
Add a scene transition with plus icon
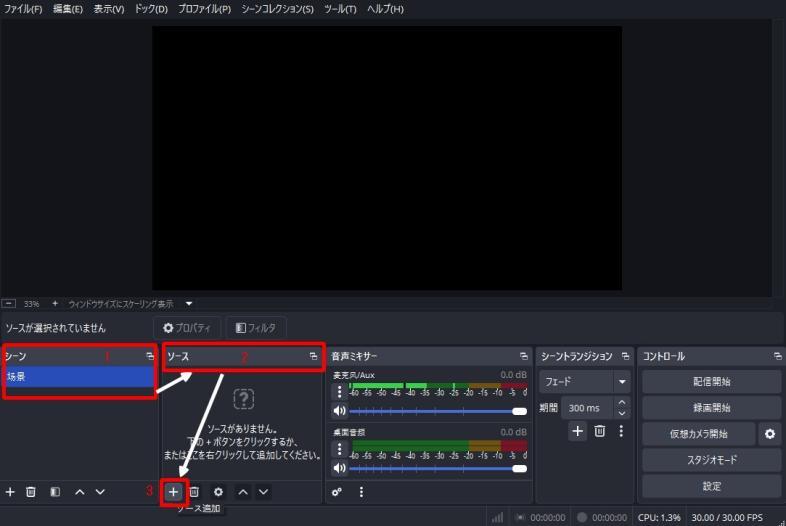tap(577, 431)
